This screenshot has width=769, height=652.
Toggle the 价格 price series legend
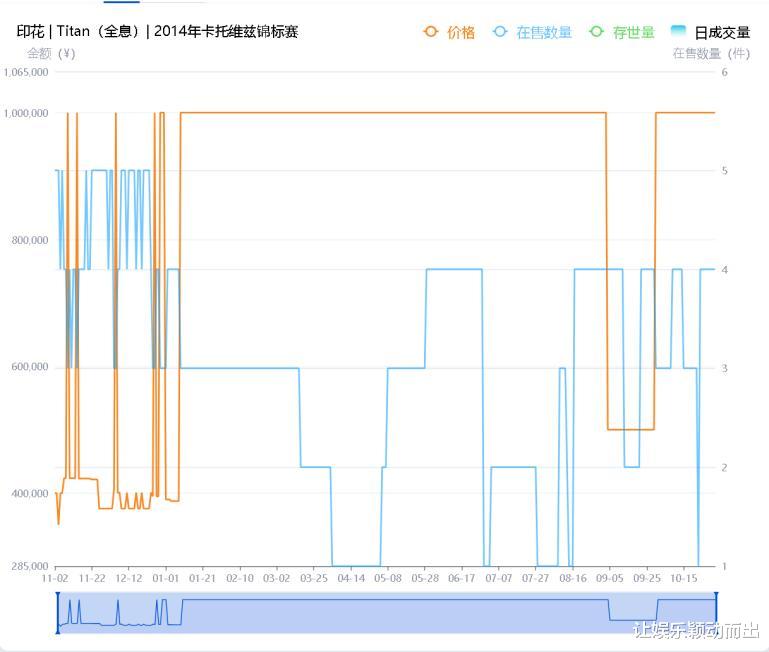[x=449, y=32]
